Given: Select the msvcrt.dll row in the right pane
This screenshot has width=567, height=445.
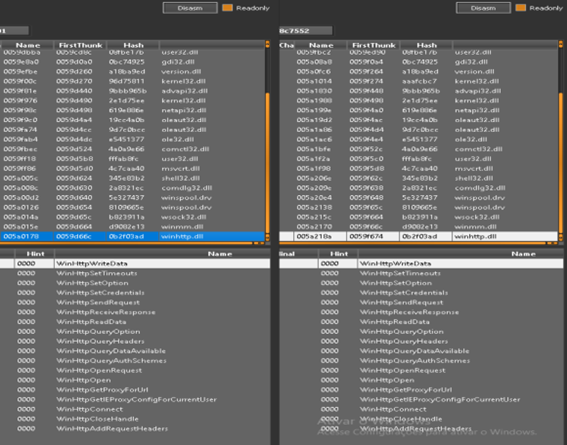Looking at the screenshot, I should (419, 168).
